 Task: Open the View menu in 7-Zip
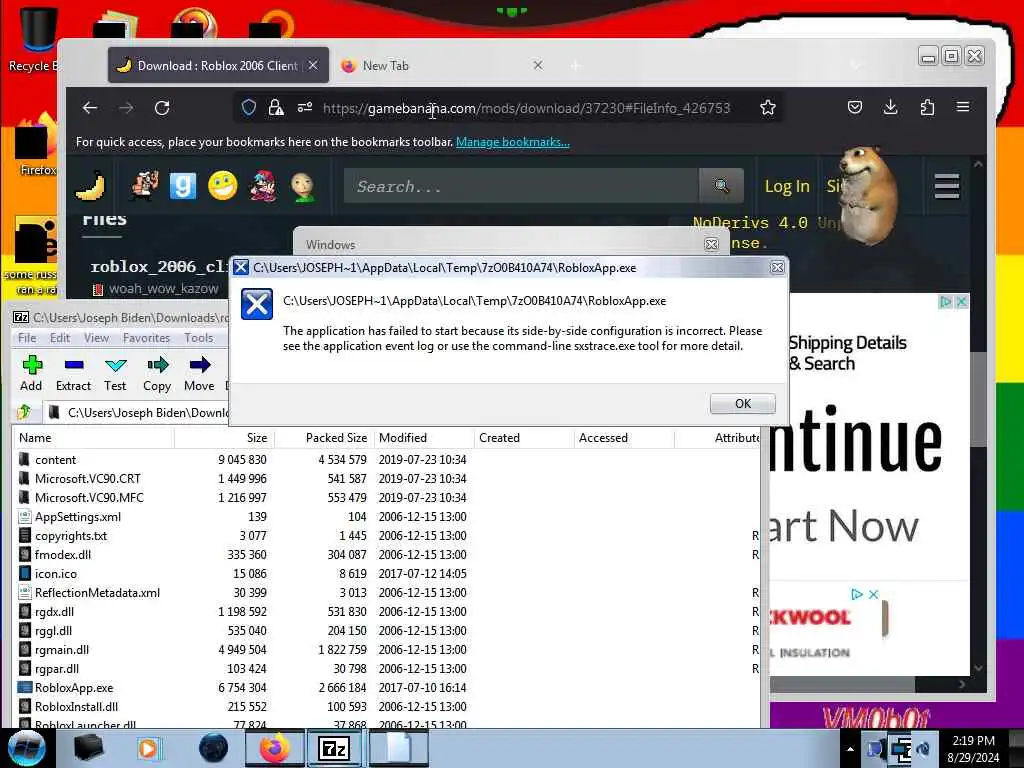pyautogui.click(x=96, y=338)
